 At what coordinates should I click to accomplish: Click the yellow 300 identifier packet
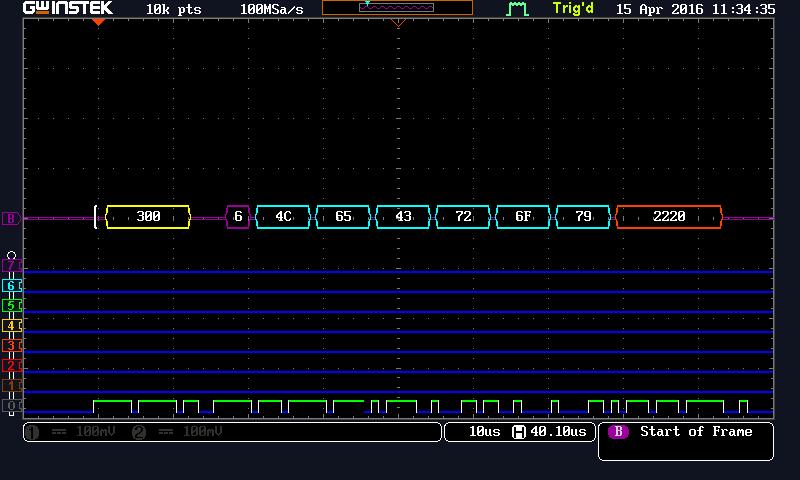pos(148,217)
